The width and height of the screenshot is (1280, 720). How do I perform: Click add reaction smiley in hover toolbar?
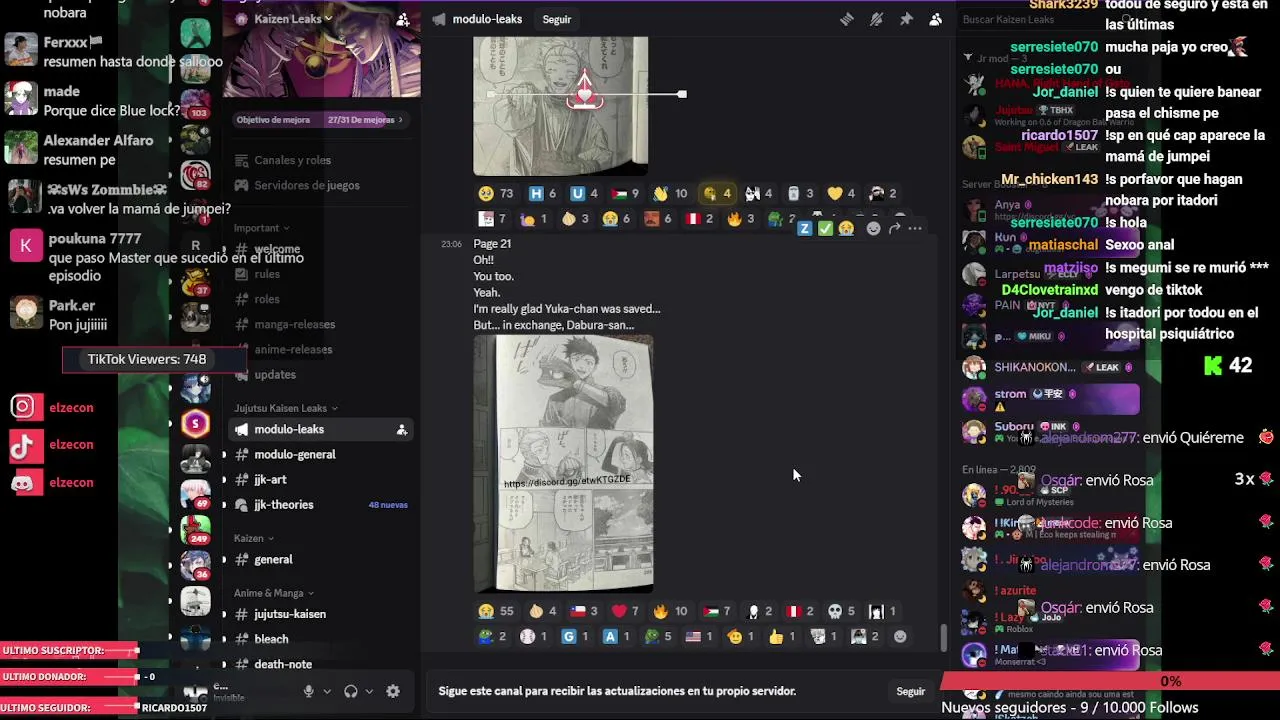point(873,228)
